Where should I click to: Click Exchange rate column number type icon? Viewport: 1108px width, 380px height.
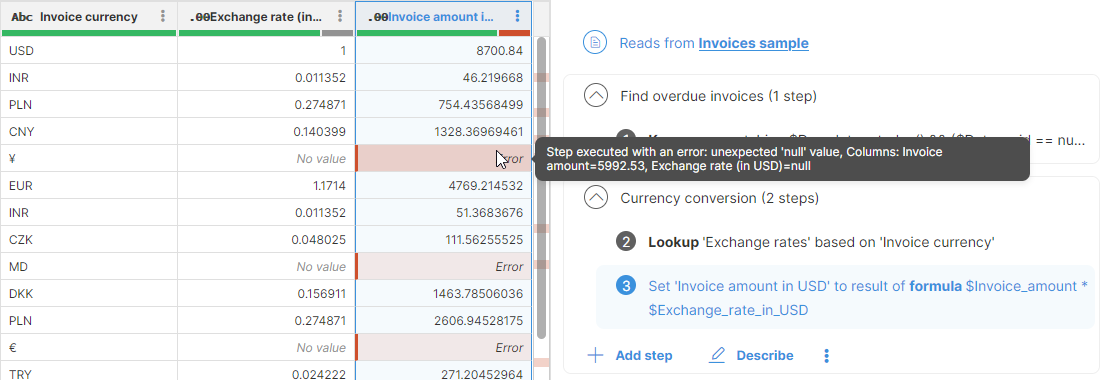tap(201, 16)
